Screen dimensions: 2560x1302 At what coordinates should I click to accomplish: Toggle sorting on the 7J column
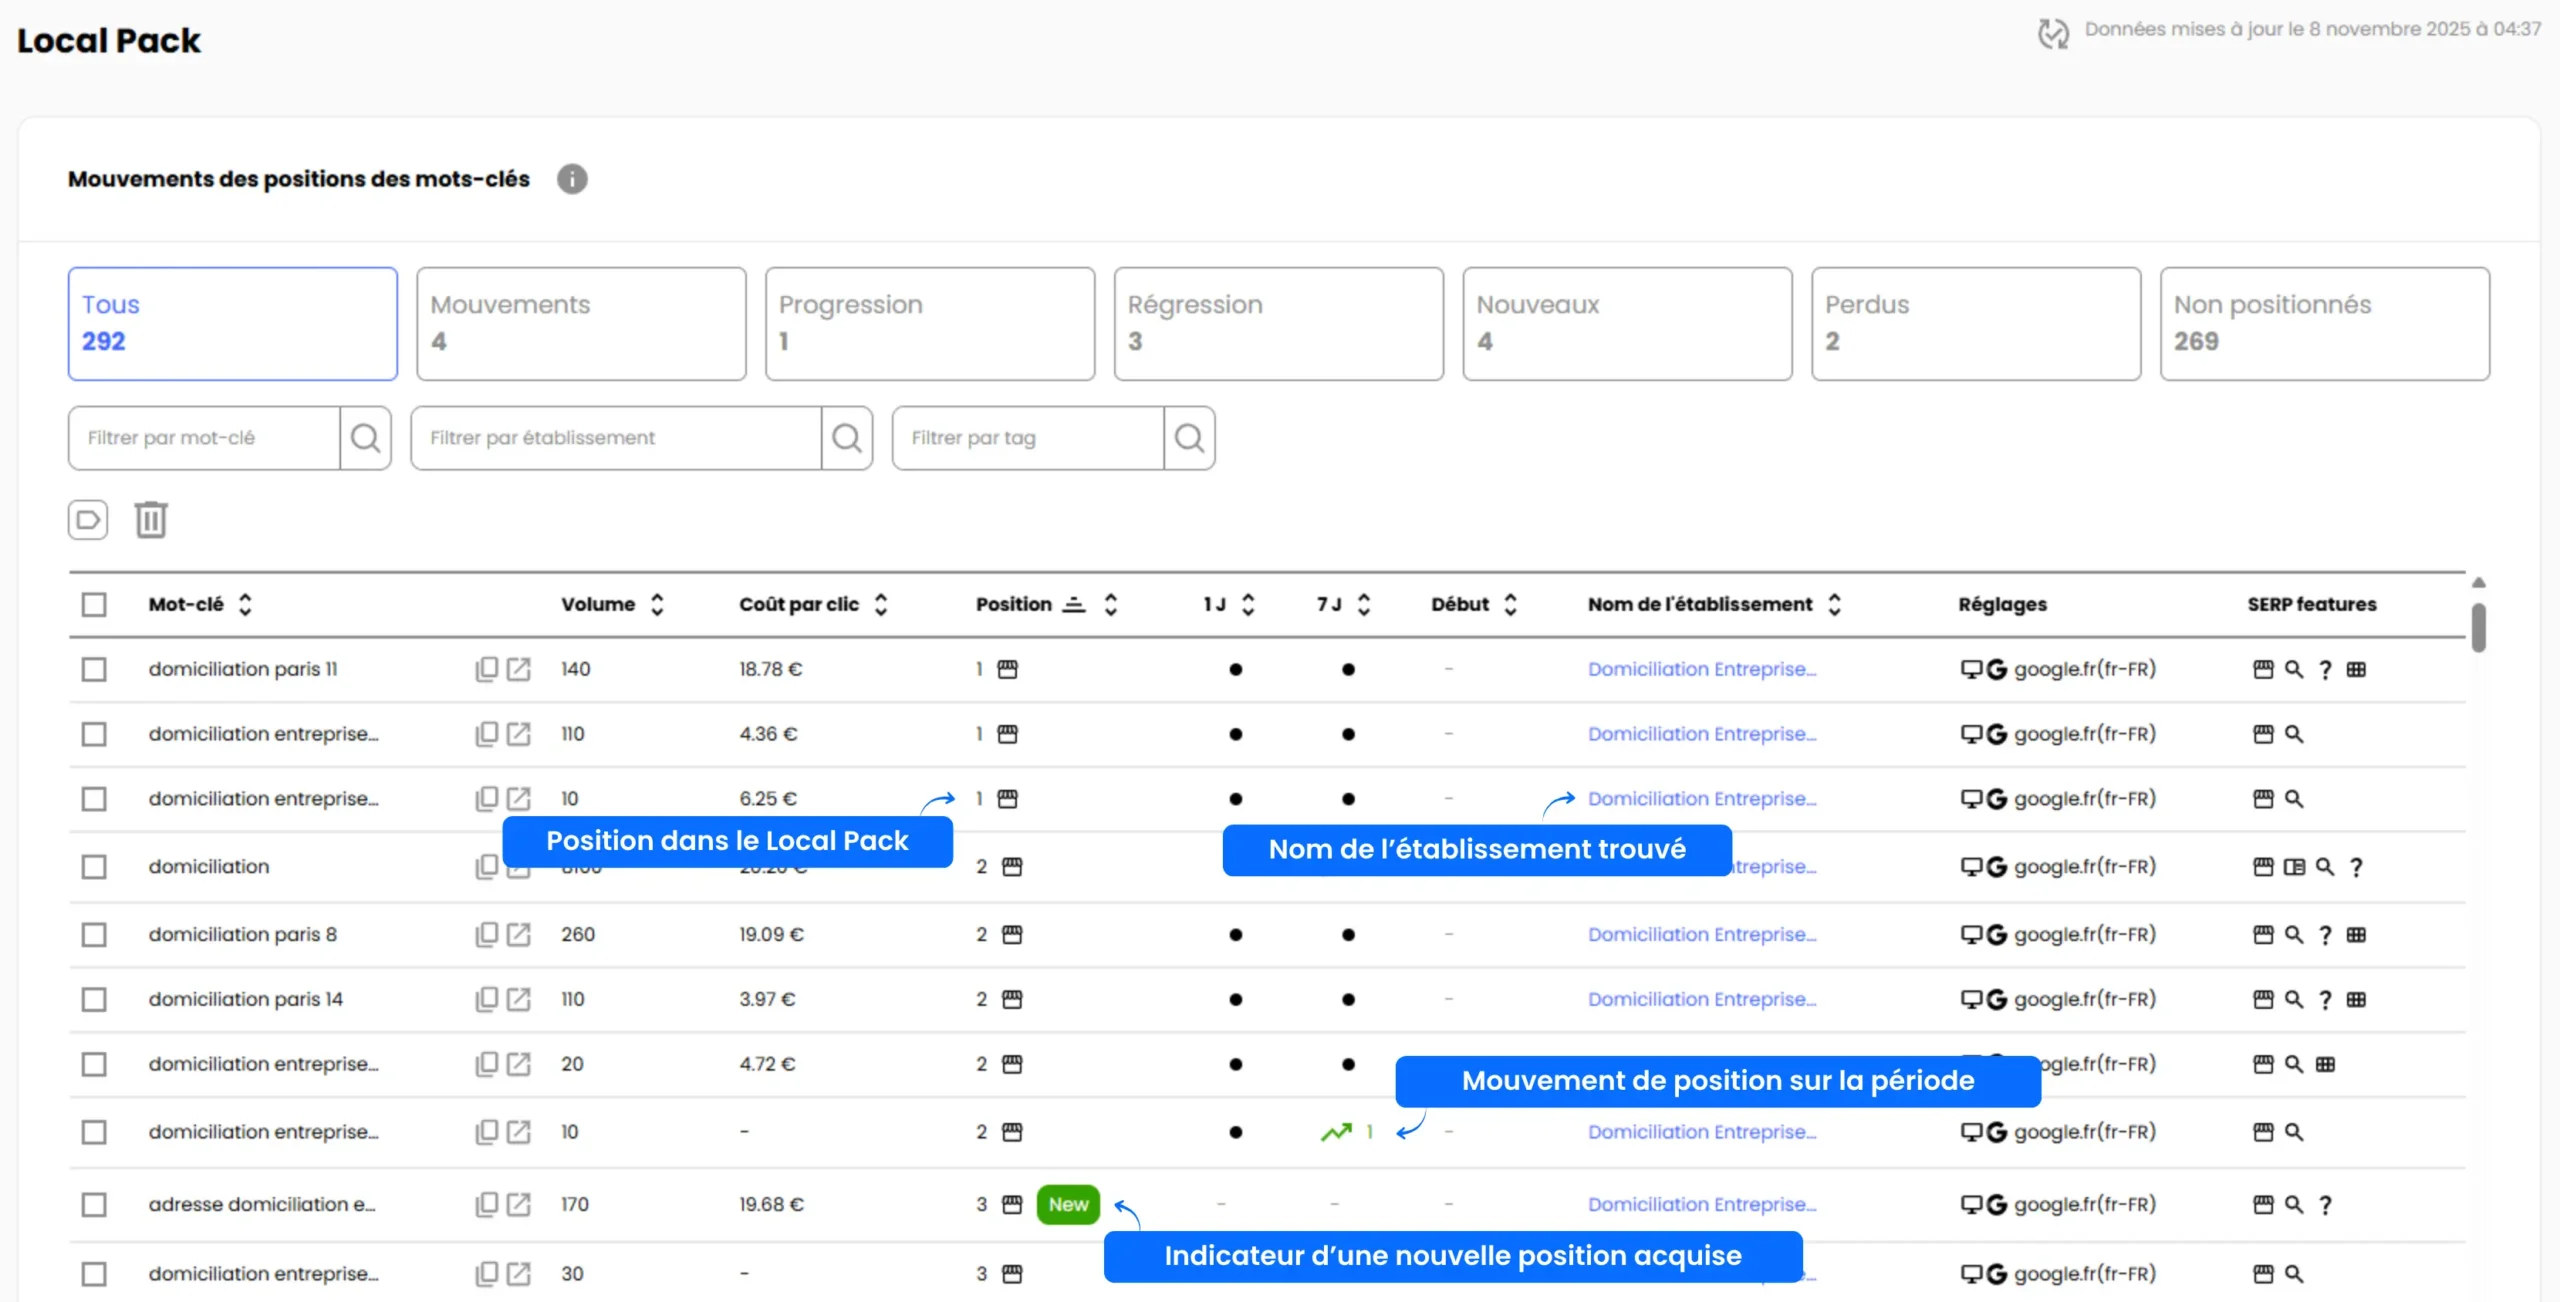pyautogui.click(x=1363, y=604)
